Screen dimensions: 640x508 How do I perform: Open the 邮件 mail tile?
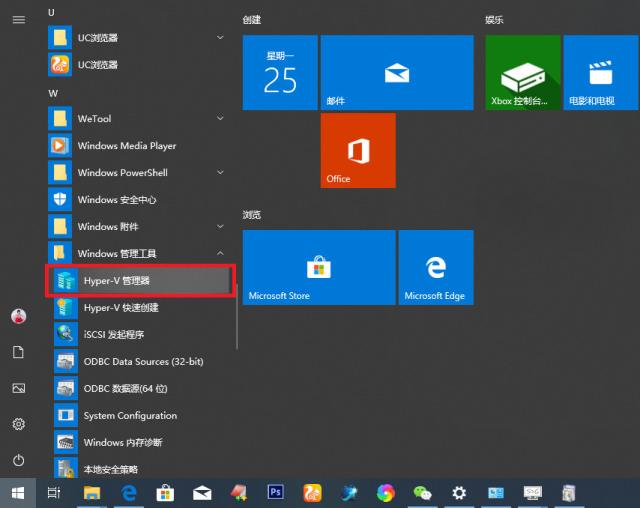(397, 72)
